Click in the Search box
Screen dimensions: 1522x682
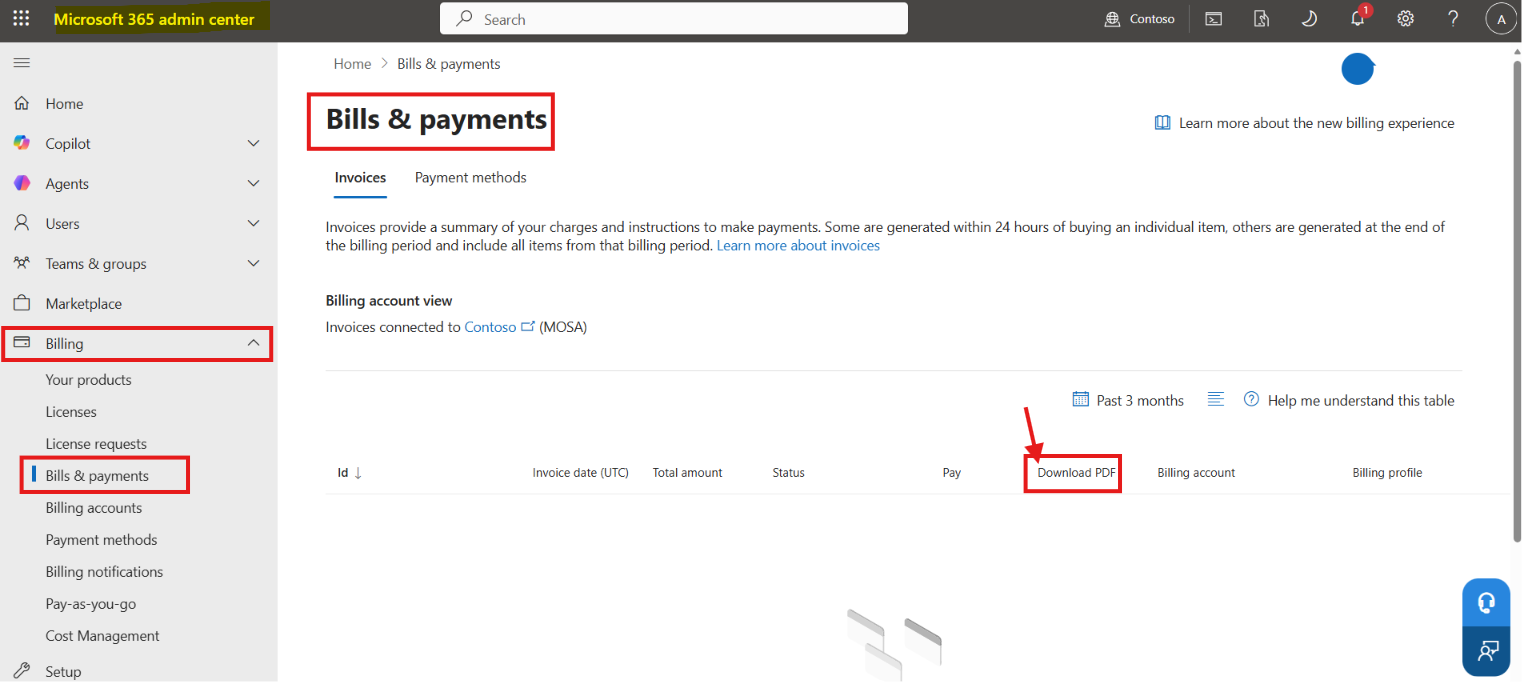(674, 19)
